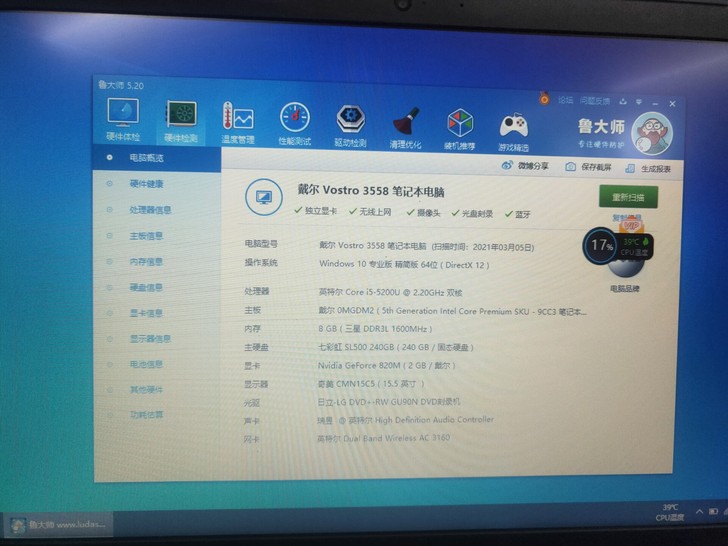Image resolution: width=728 pixels, height=546 pixels.
Task: Click the 电脑品牌 brand logo sphere
Action: [x=625, y=267]
